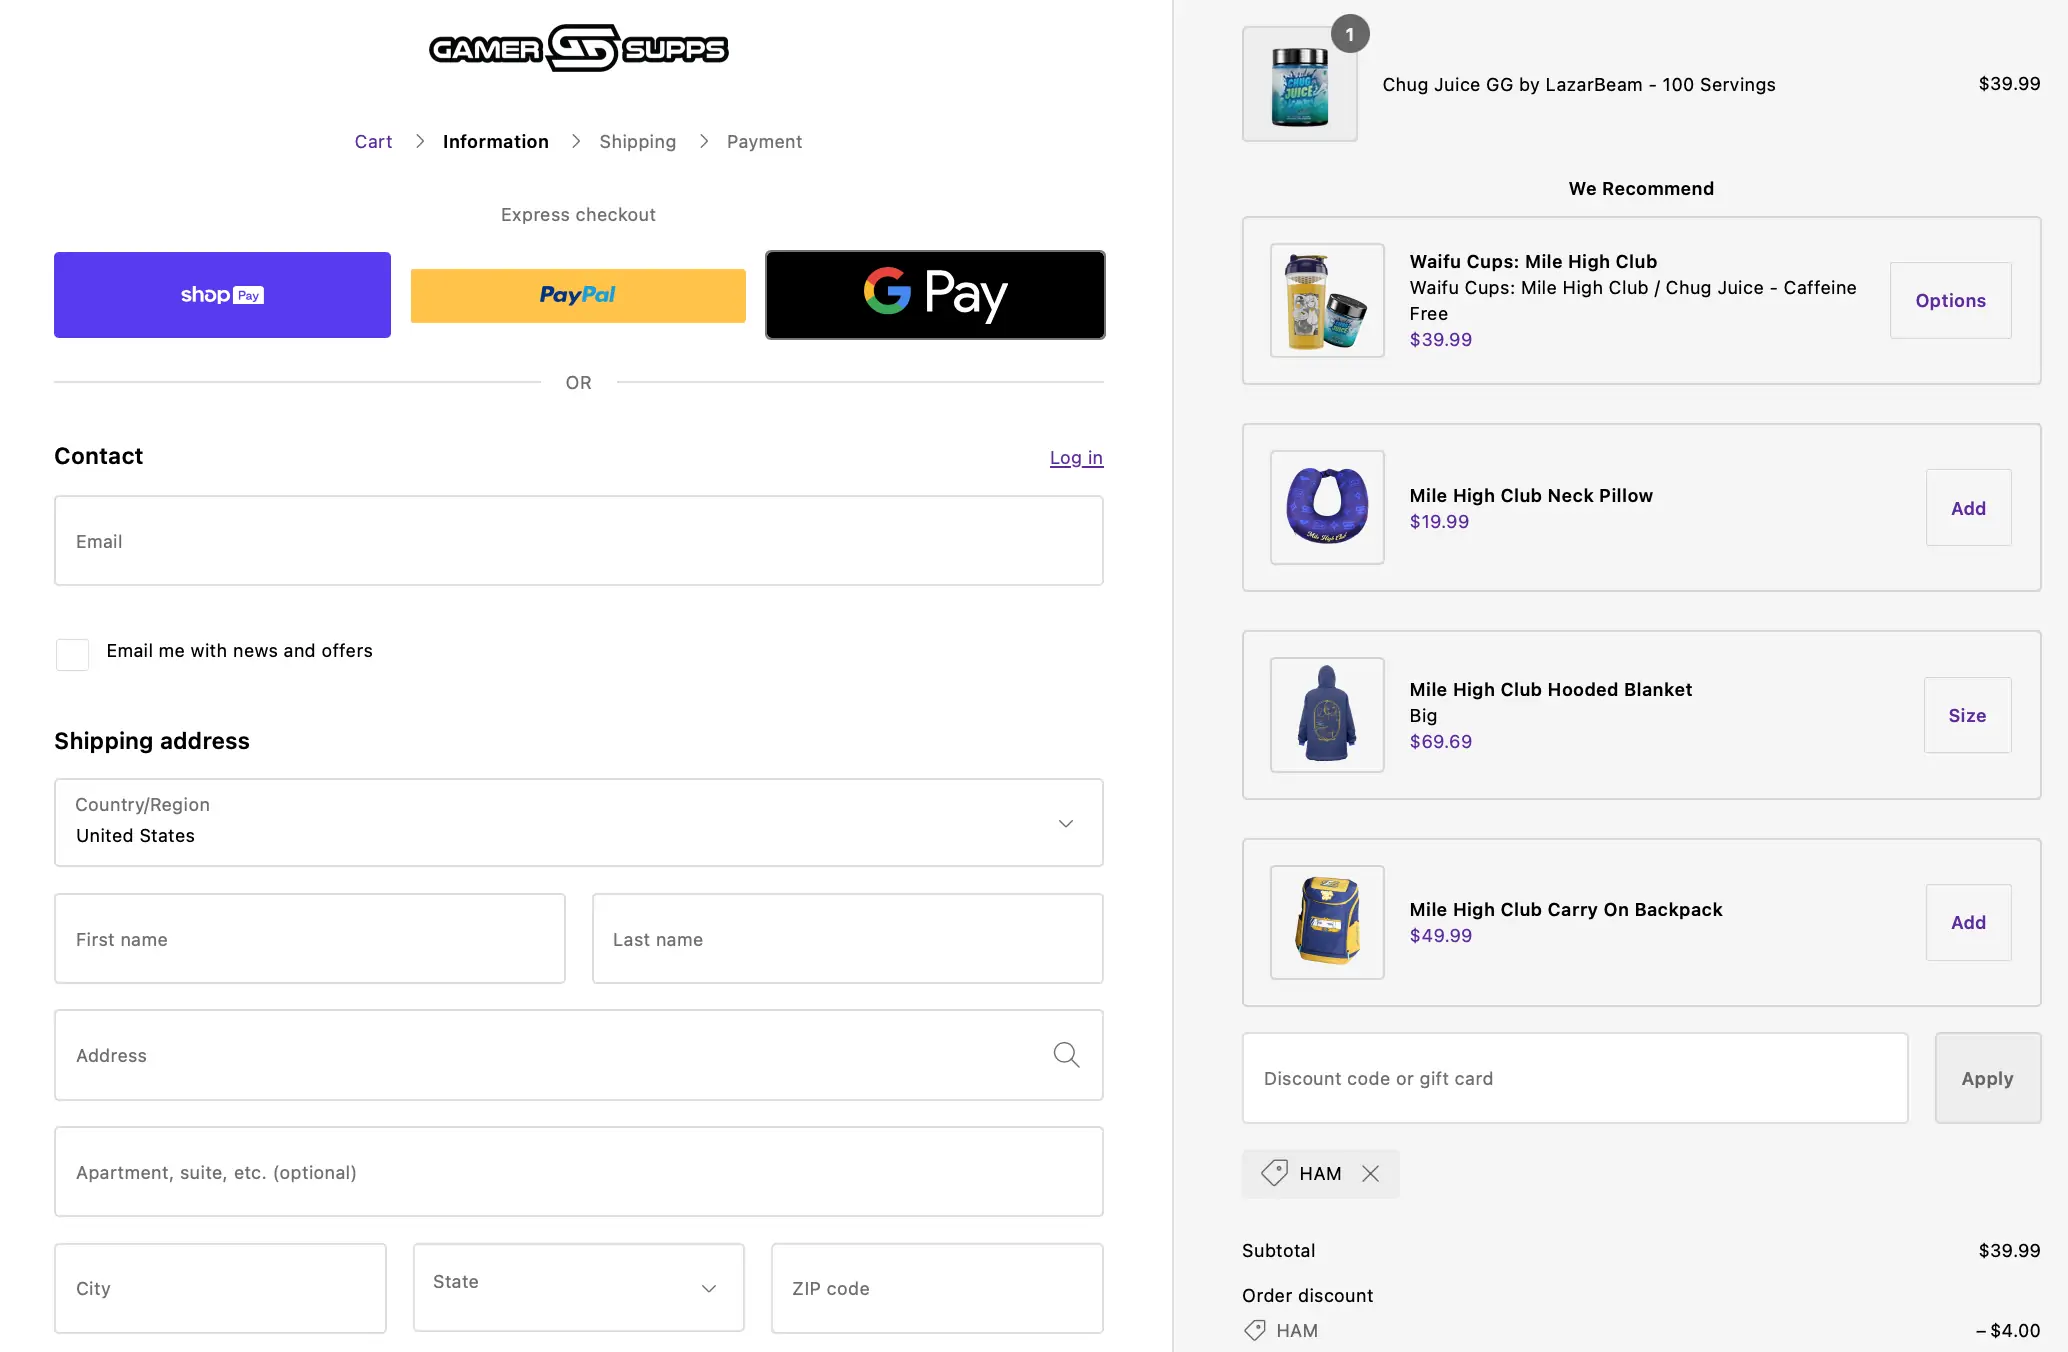Image resolution: width=2068 pixels, height=1352 pixels.
Task: Click the Gamer Supps logo
Action: tap(578, 49)
